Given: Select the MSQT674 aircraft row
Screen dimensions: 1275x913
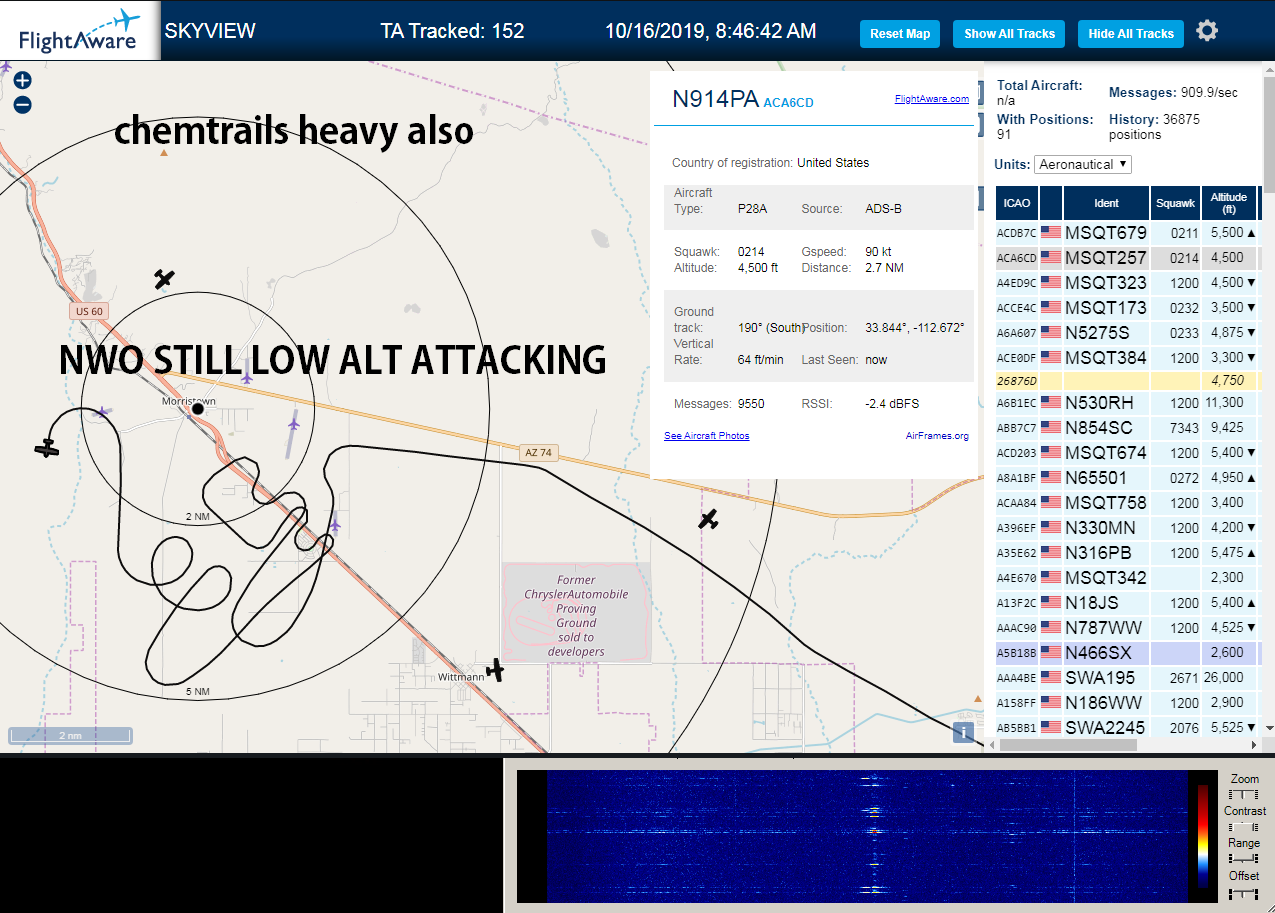Looking at the screenshot, I should click(1127, 453).
